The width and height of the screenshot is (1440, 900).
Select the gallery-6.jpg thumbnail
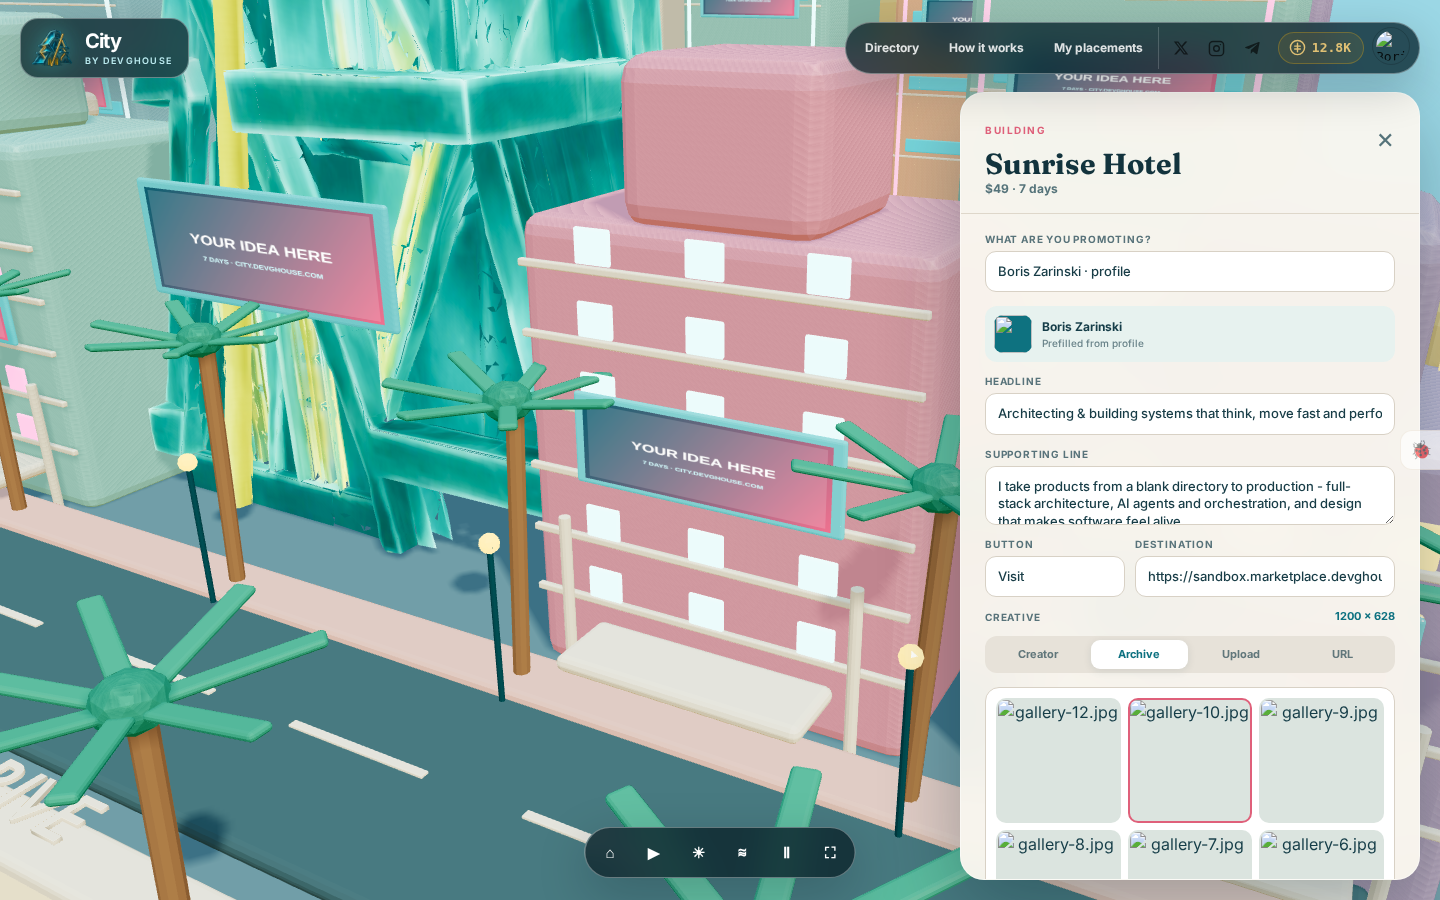pyautogui.click(x=1321, y=855)
